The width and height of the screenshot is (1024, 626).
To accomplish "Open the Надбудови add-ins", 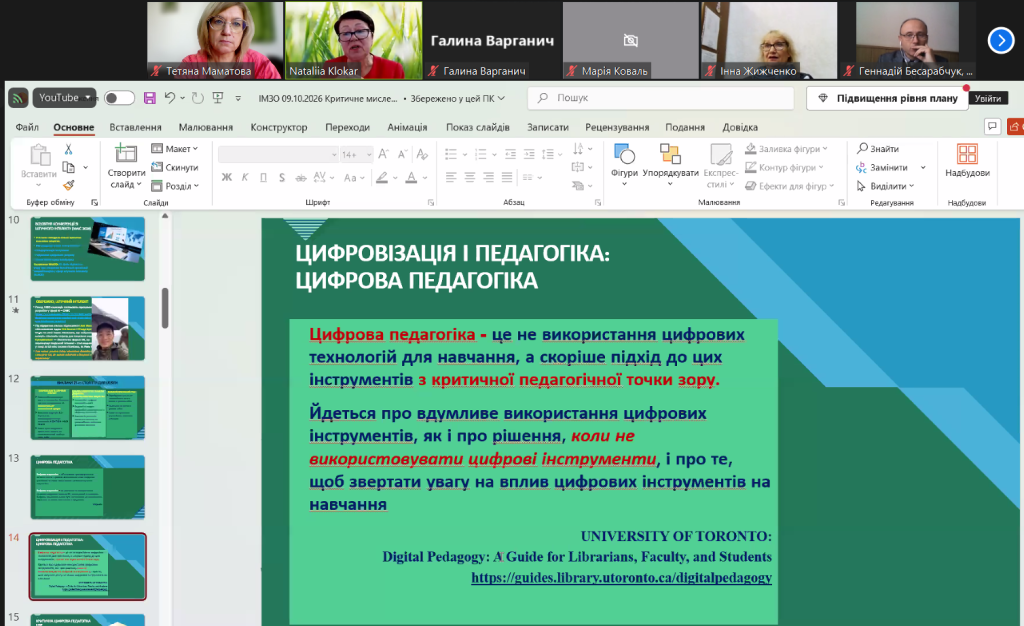I will click(x=967, y=161).
